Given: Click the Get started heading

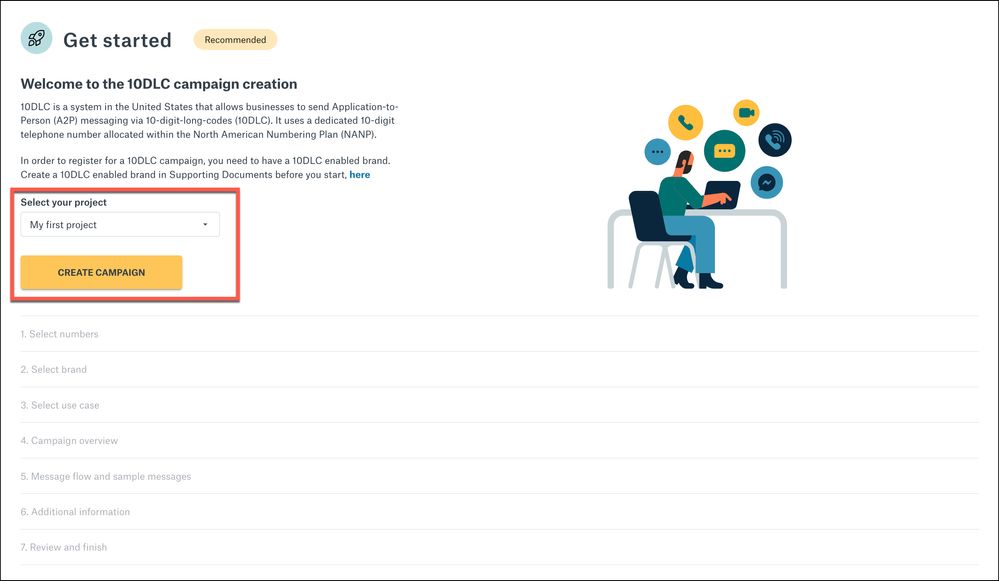Looking at the screenshot, I should 117,41.
